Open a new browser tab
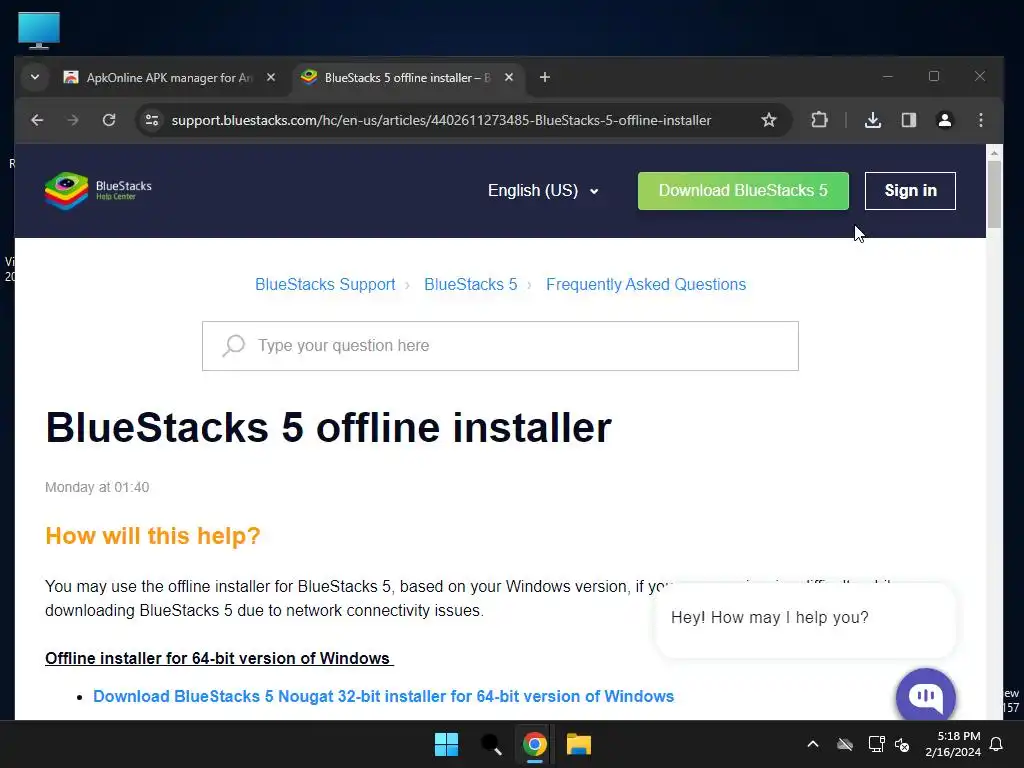The image size is (1024, 768). click(x=545, y=78)
